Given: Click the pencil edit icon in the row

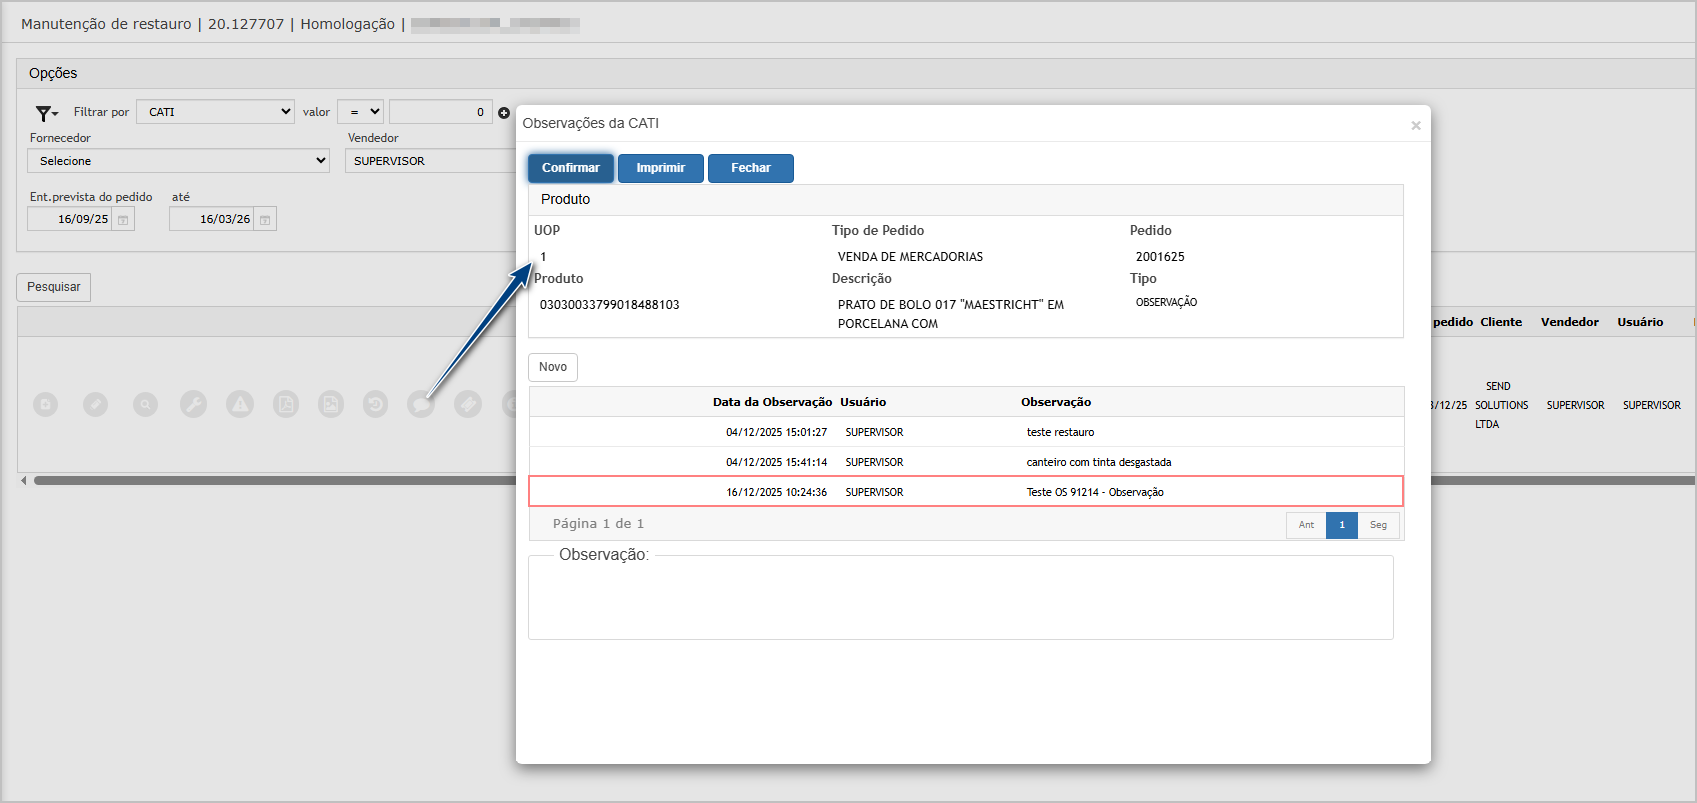Looking at the screenshot, I should [x=96, y=405].
